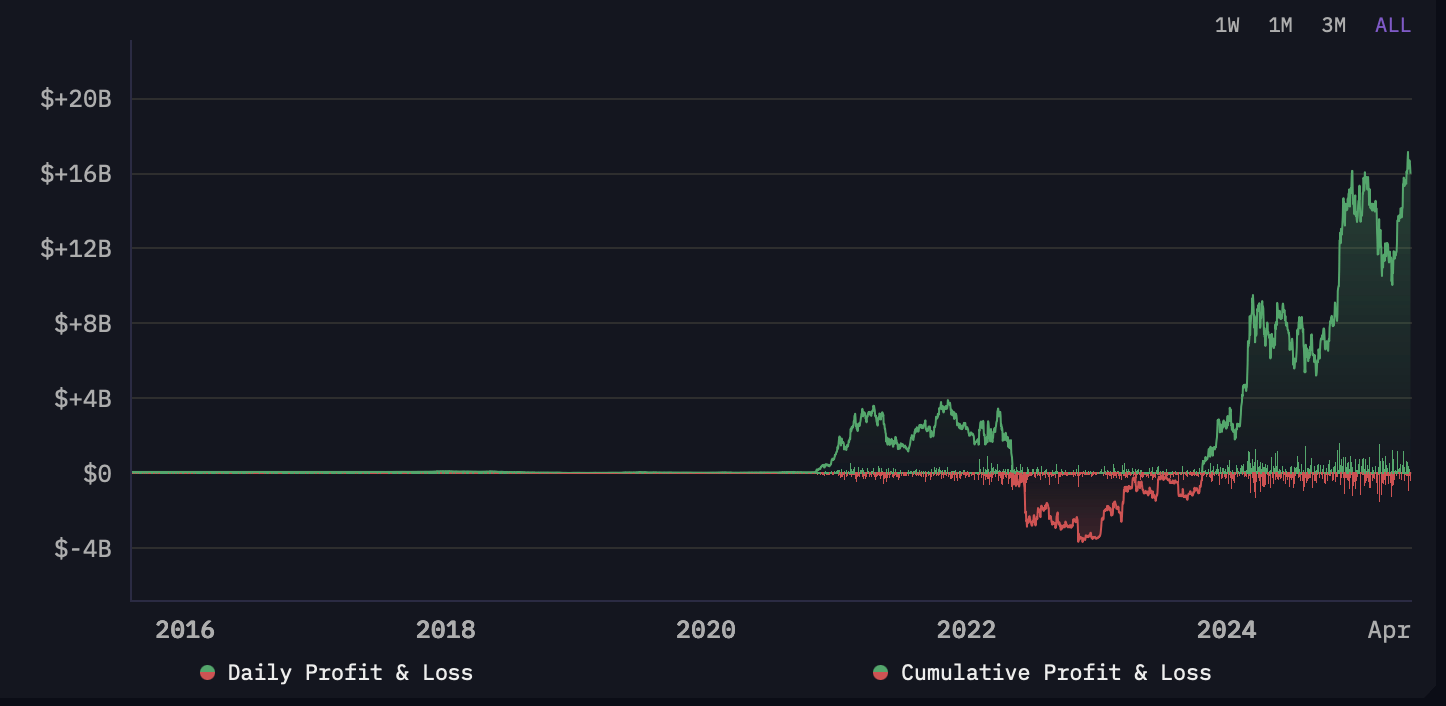
Task: Switch chart to 1M range
Action: (1280, 26)
